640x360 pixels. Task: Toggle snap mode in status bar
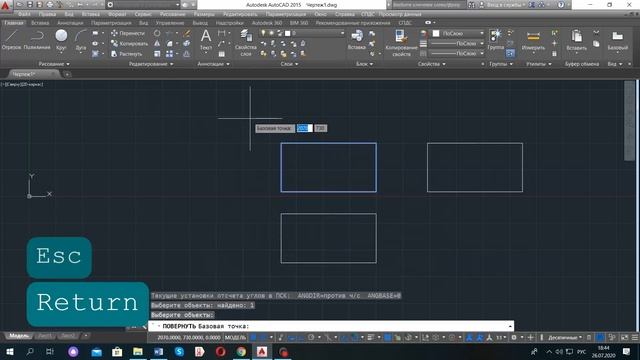(262, 338)
